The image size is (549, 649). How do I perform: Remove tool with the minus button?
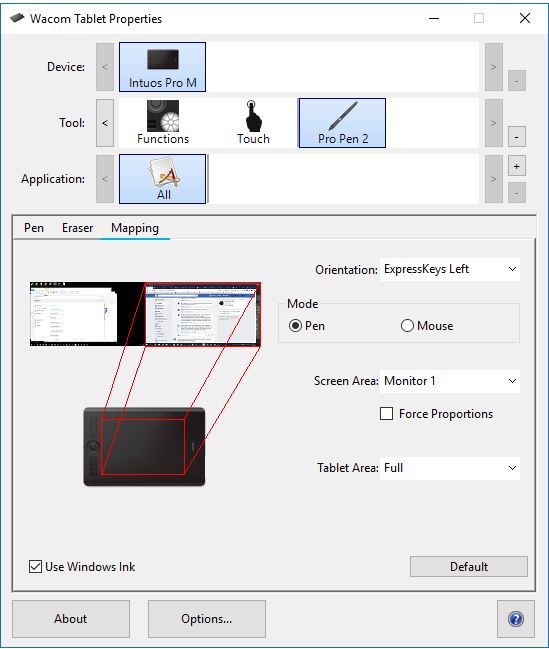coord(517,137)
